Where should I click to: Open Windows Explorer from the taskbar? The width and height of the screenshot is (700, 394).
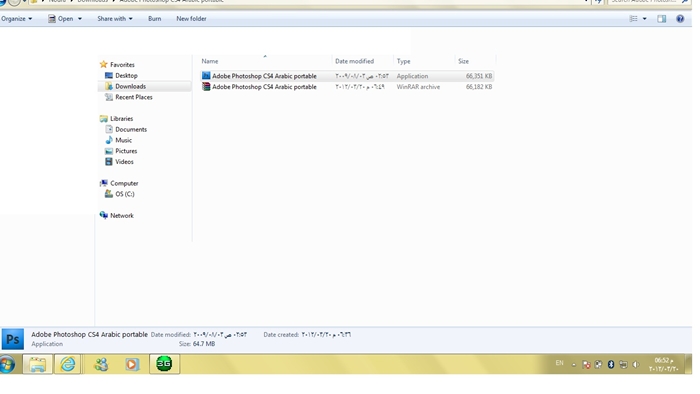pos(38,365)
